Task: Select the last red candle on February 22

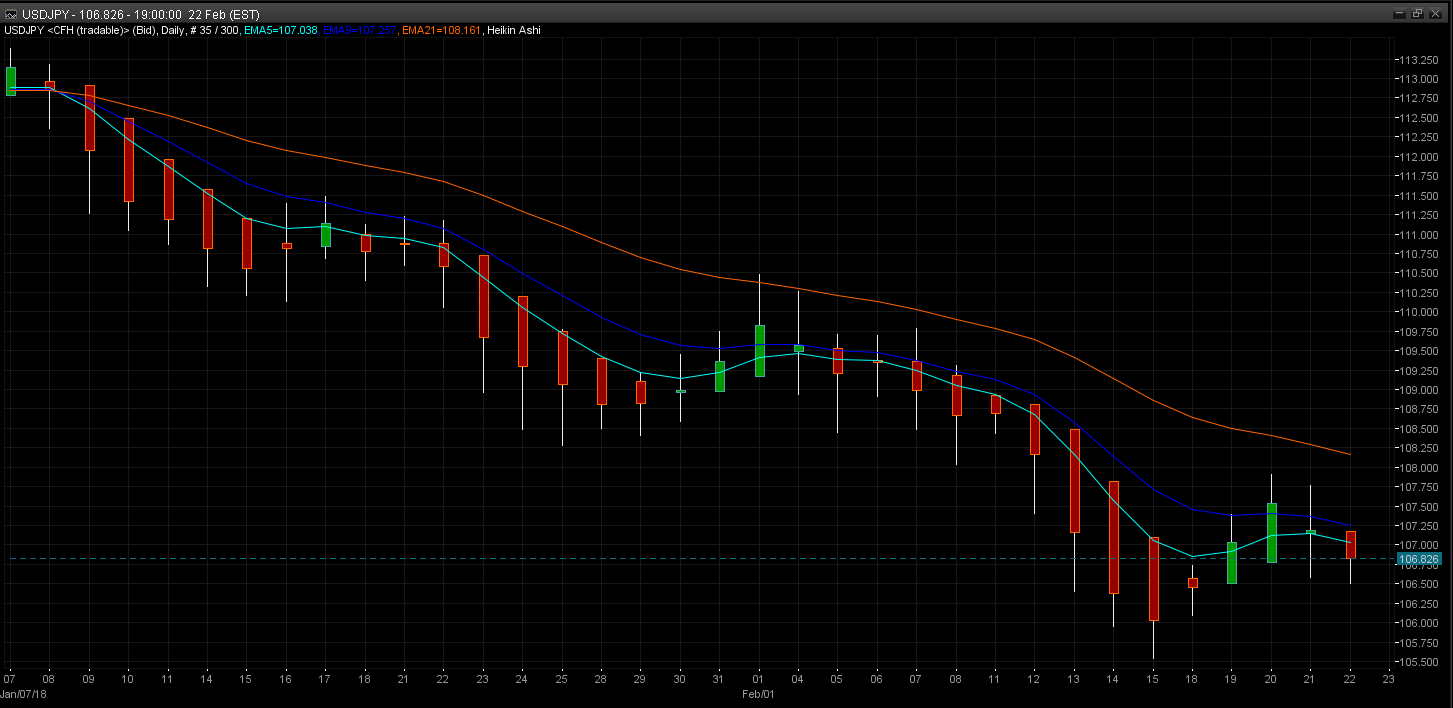Action: (x=1350, y=545)
